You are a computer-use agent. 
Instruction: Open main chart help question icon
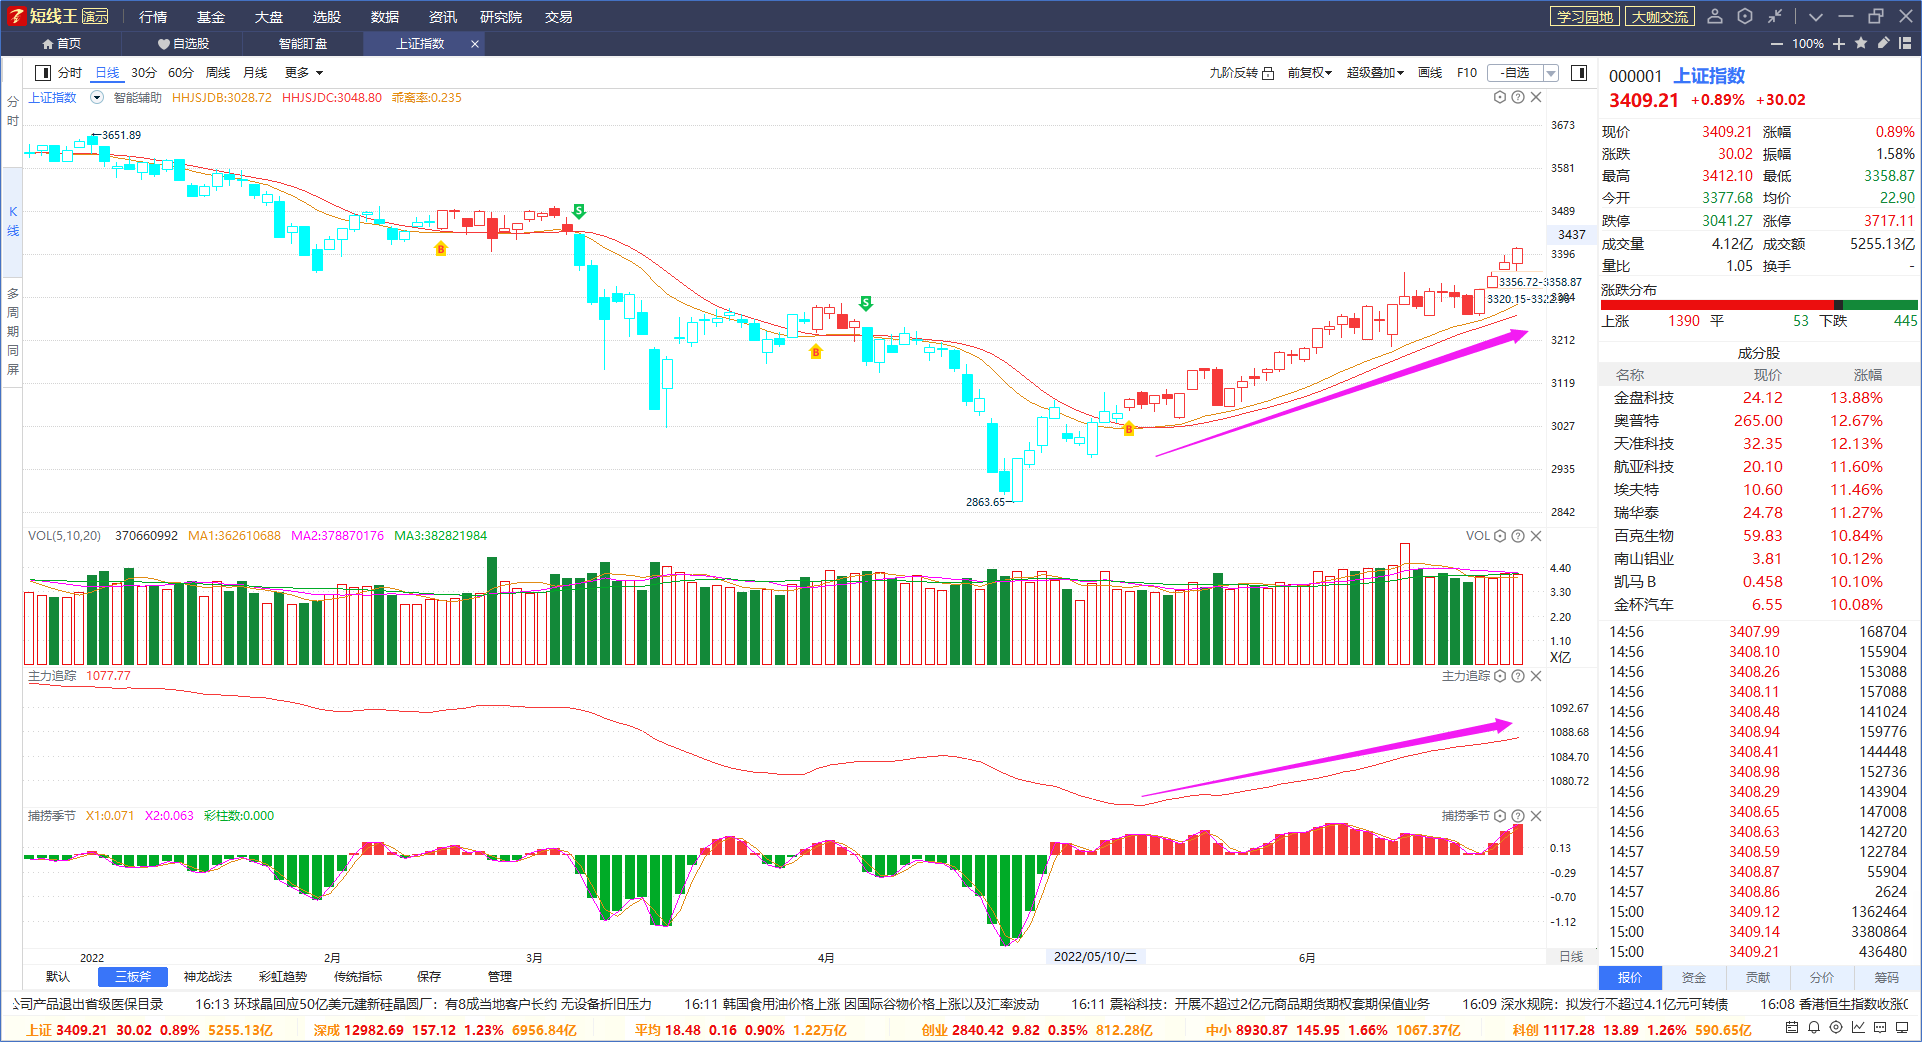pos(1518,97)
